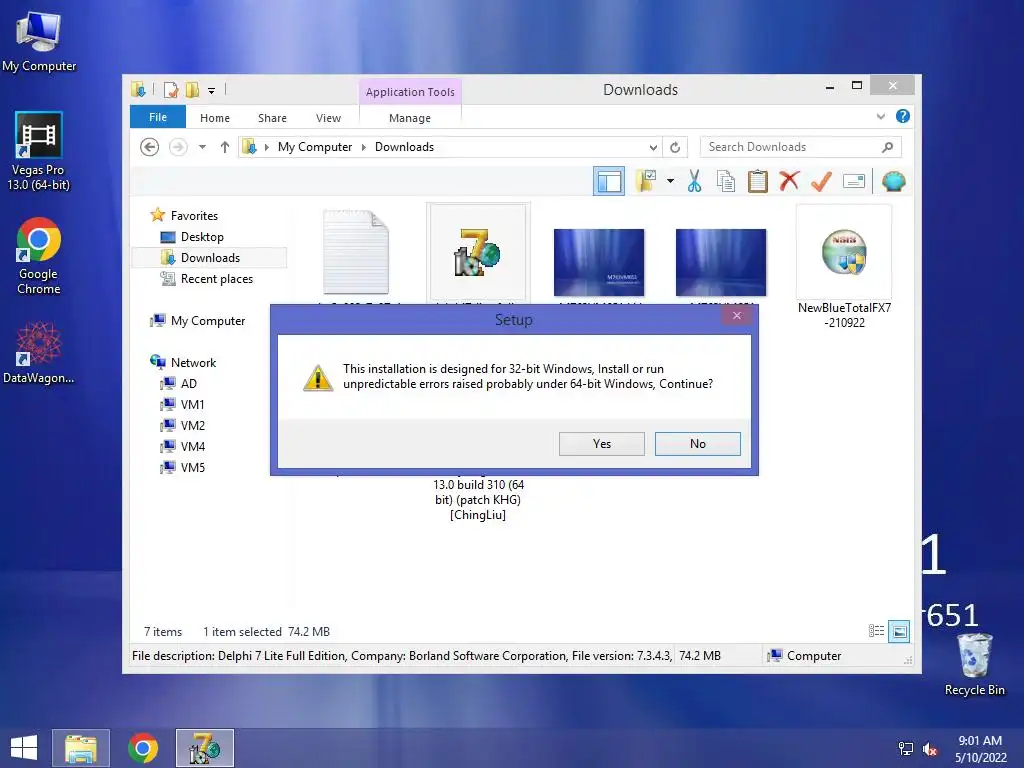
Task: Click the Rename toolbar icon
Action: click(854, 181)
